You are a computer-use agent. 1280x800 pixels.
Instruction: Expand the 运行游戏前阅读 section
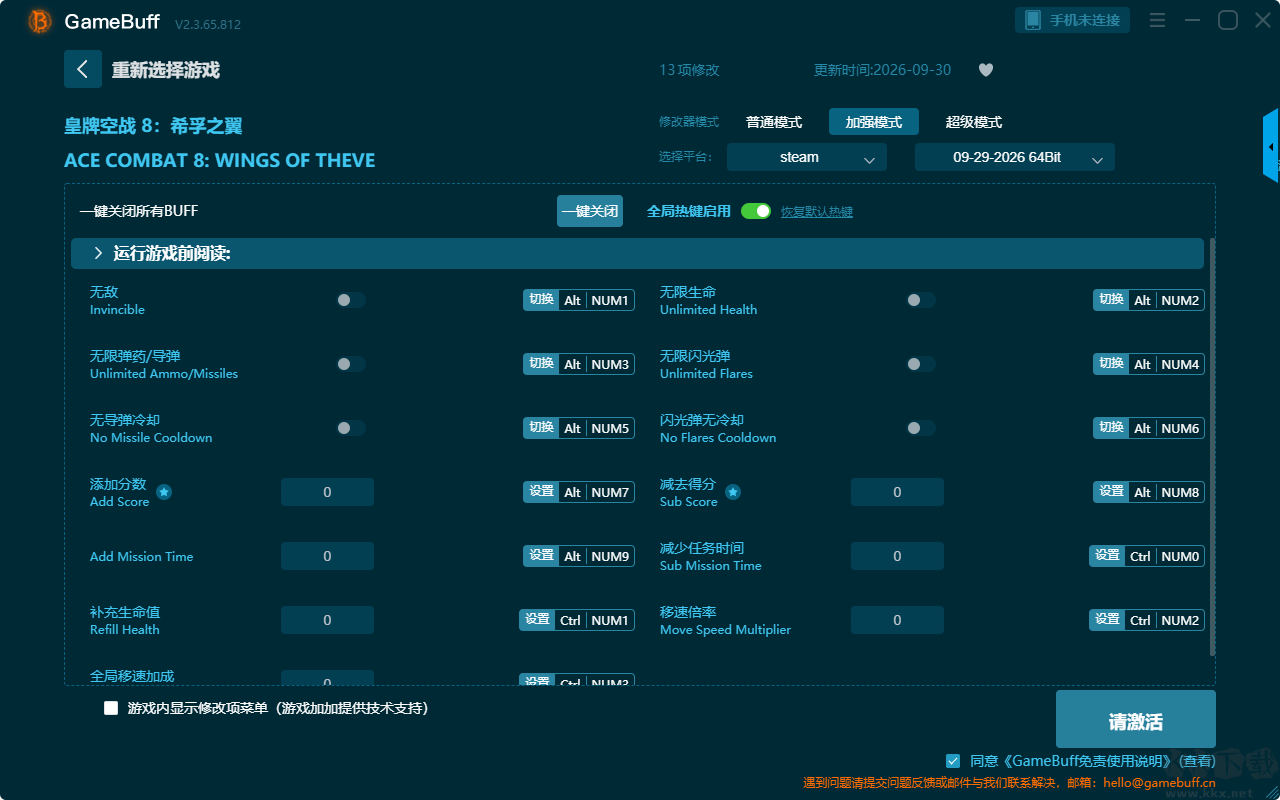tap(637, 254)
